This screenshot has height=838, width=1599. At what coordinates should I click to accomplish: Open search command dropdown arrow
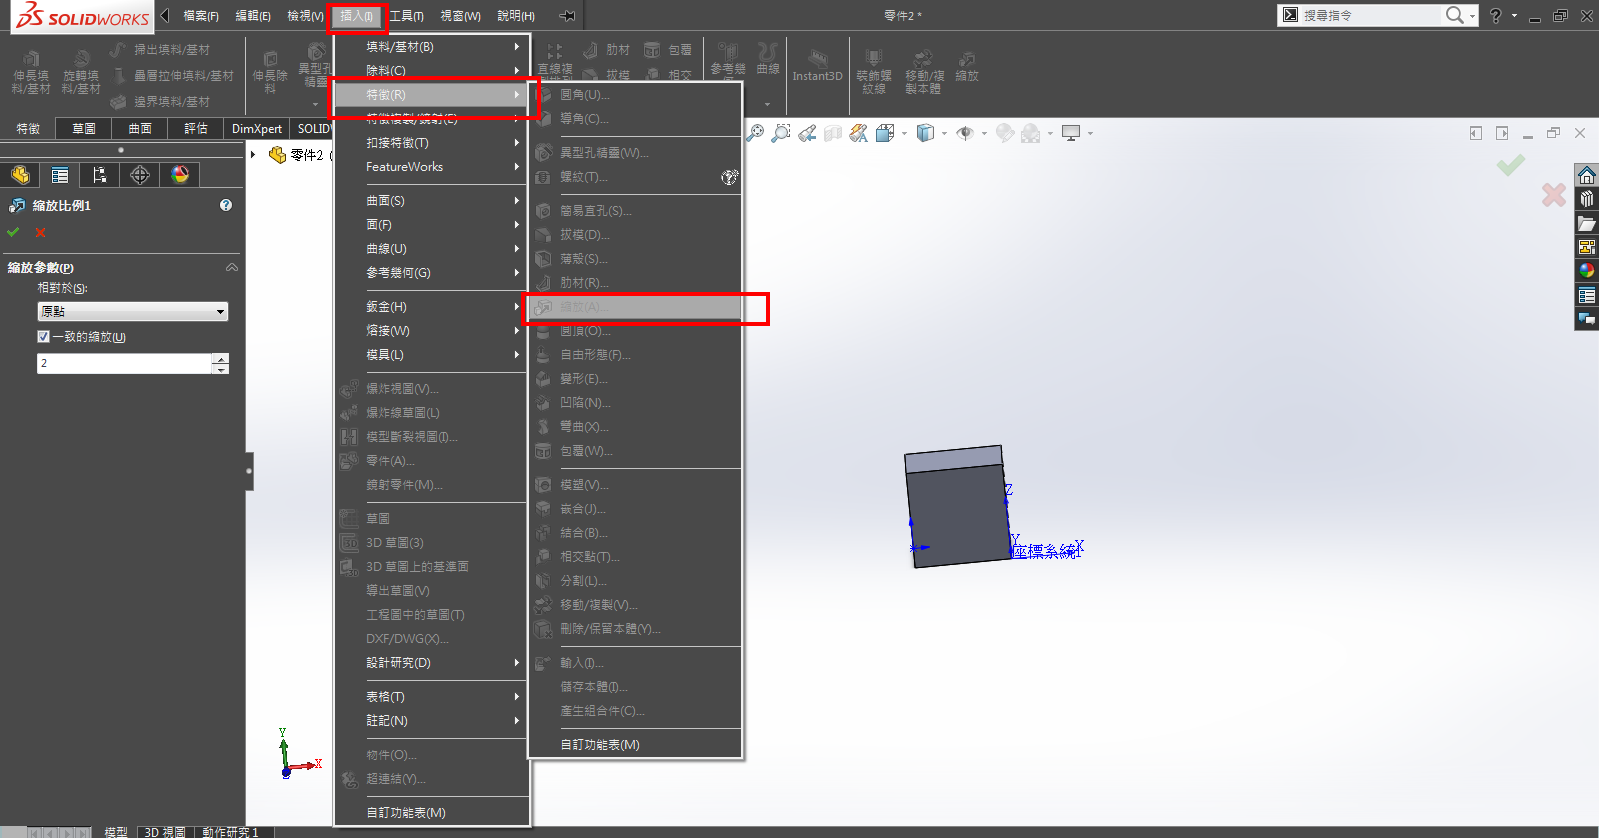coord(1472,16)
